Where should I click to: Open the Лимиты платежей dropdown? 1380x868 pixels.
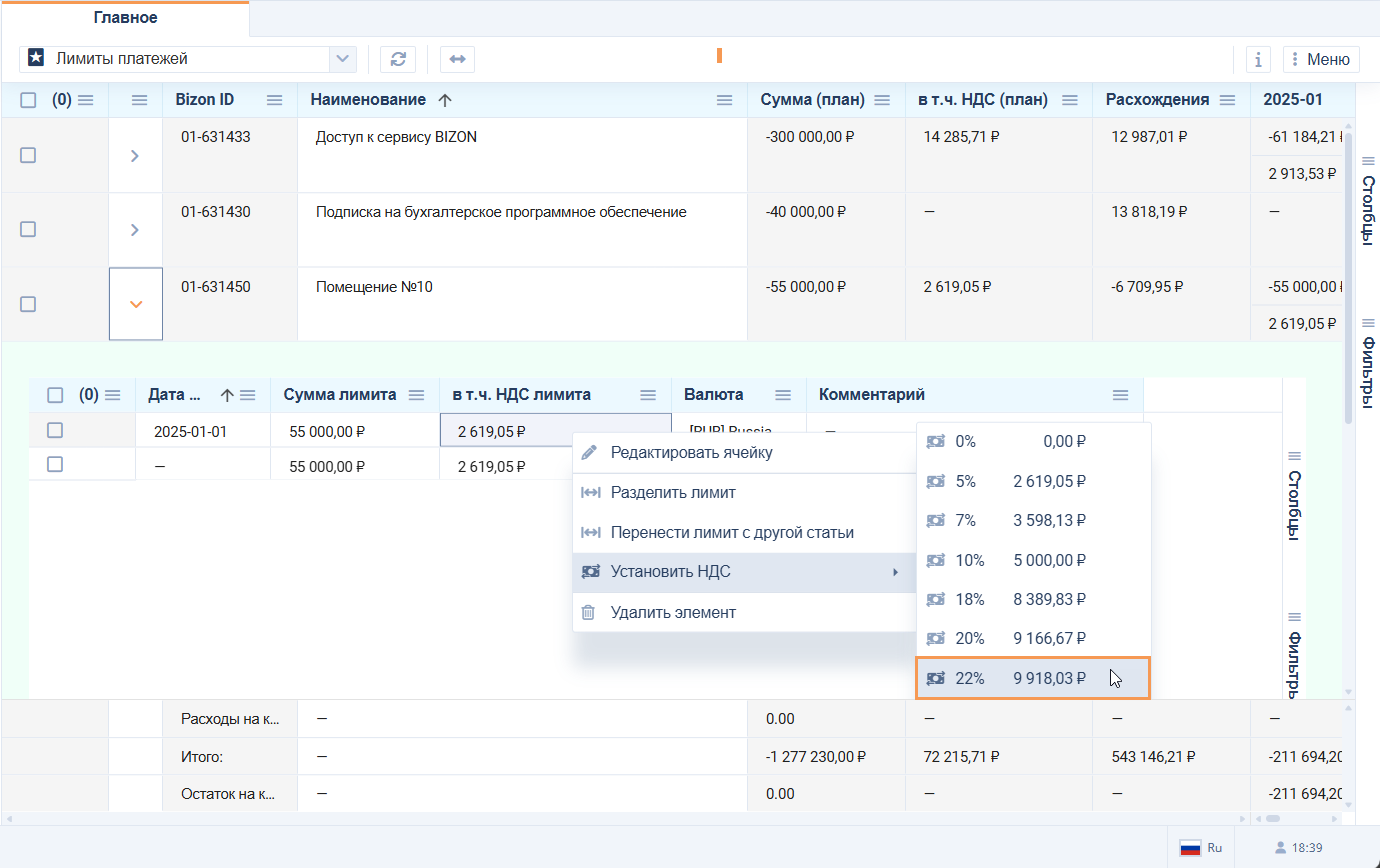click(x=343, y=59)
